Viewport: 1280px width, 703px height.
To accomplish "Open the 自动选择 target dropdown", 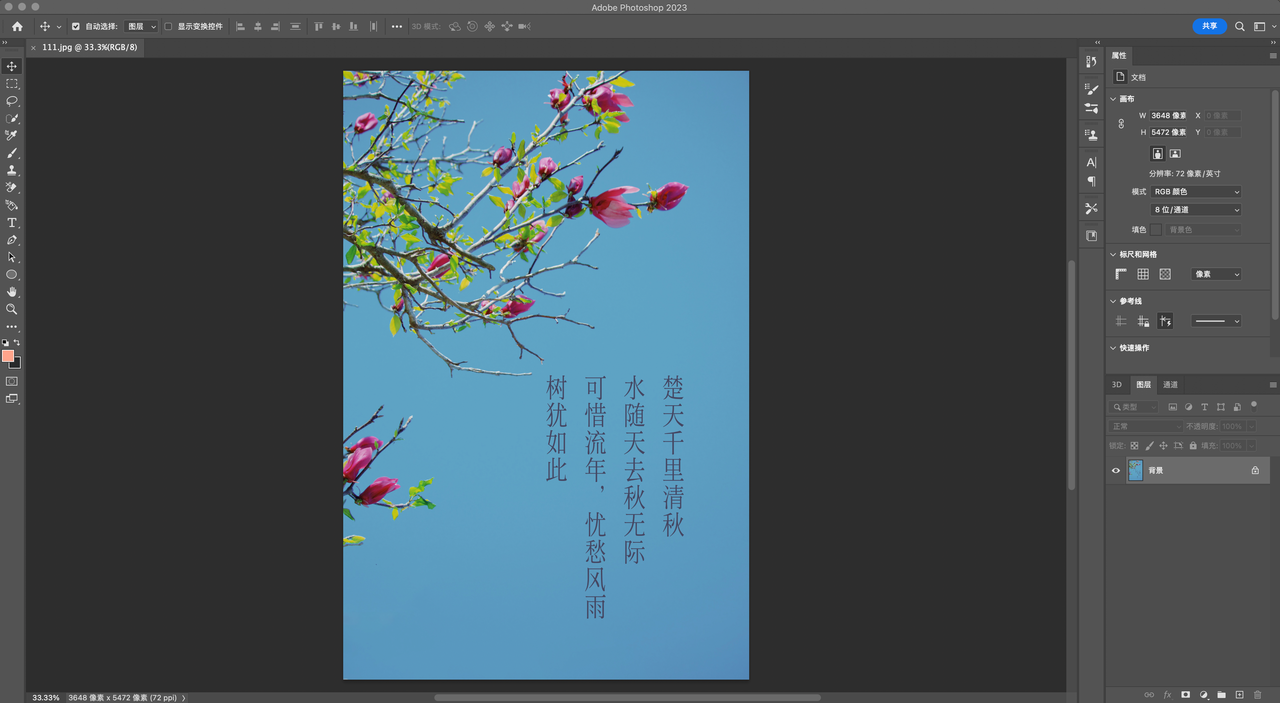I will click(x=140, y=26).
